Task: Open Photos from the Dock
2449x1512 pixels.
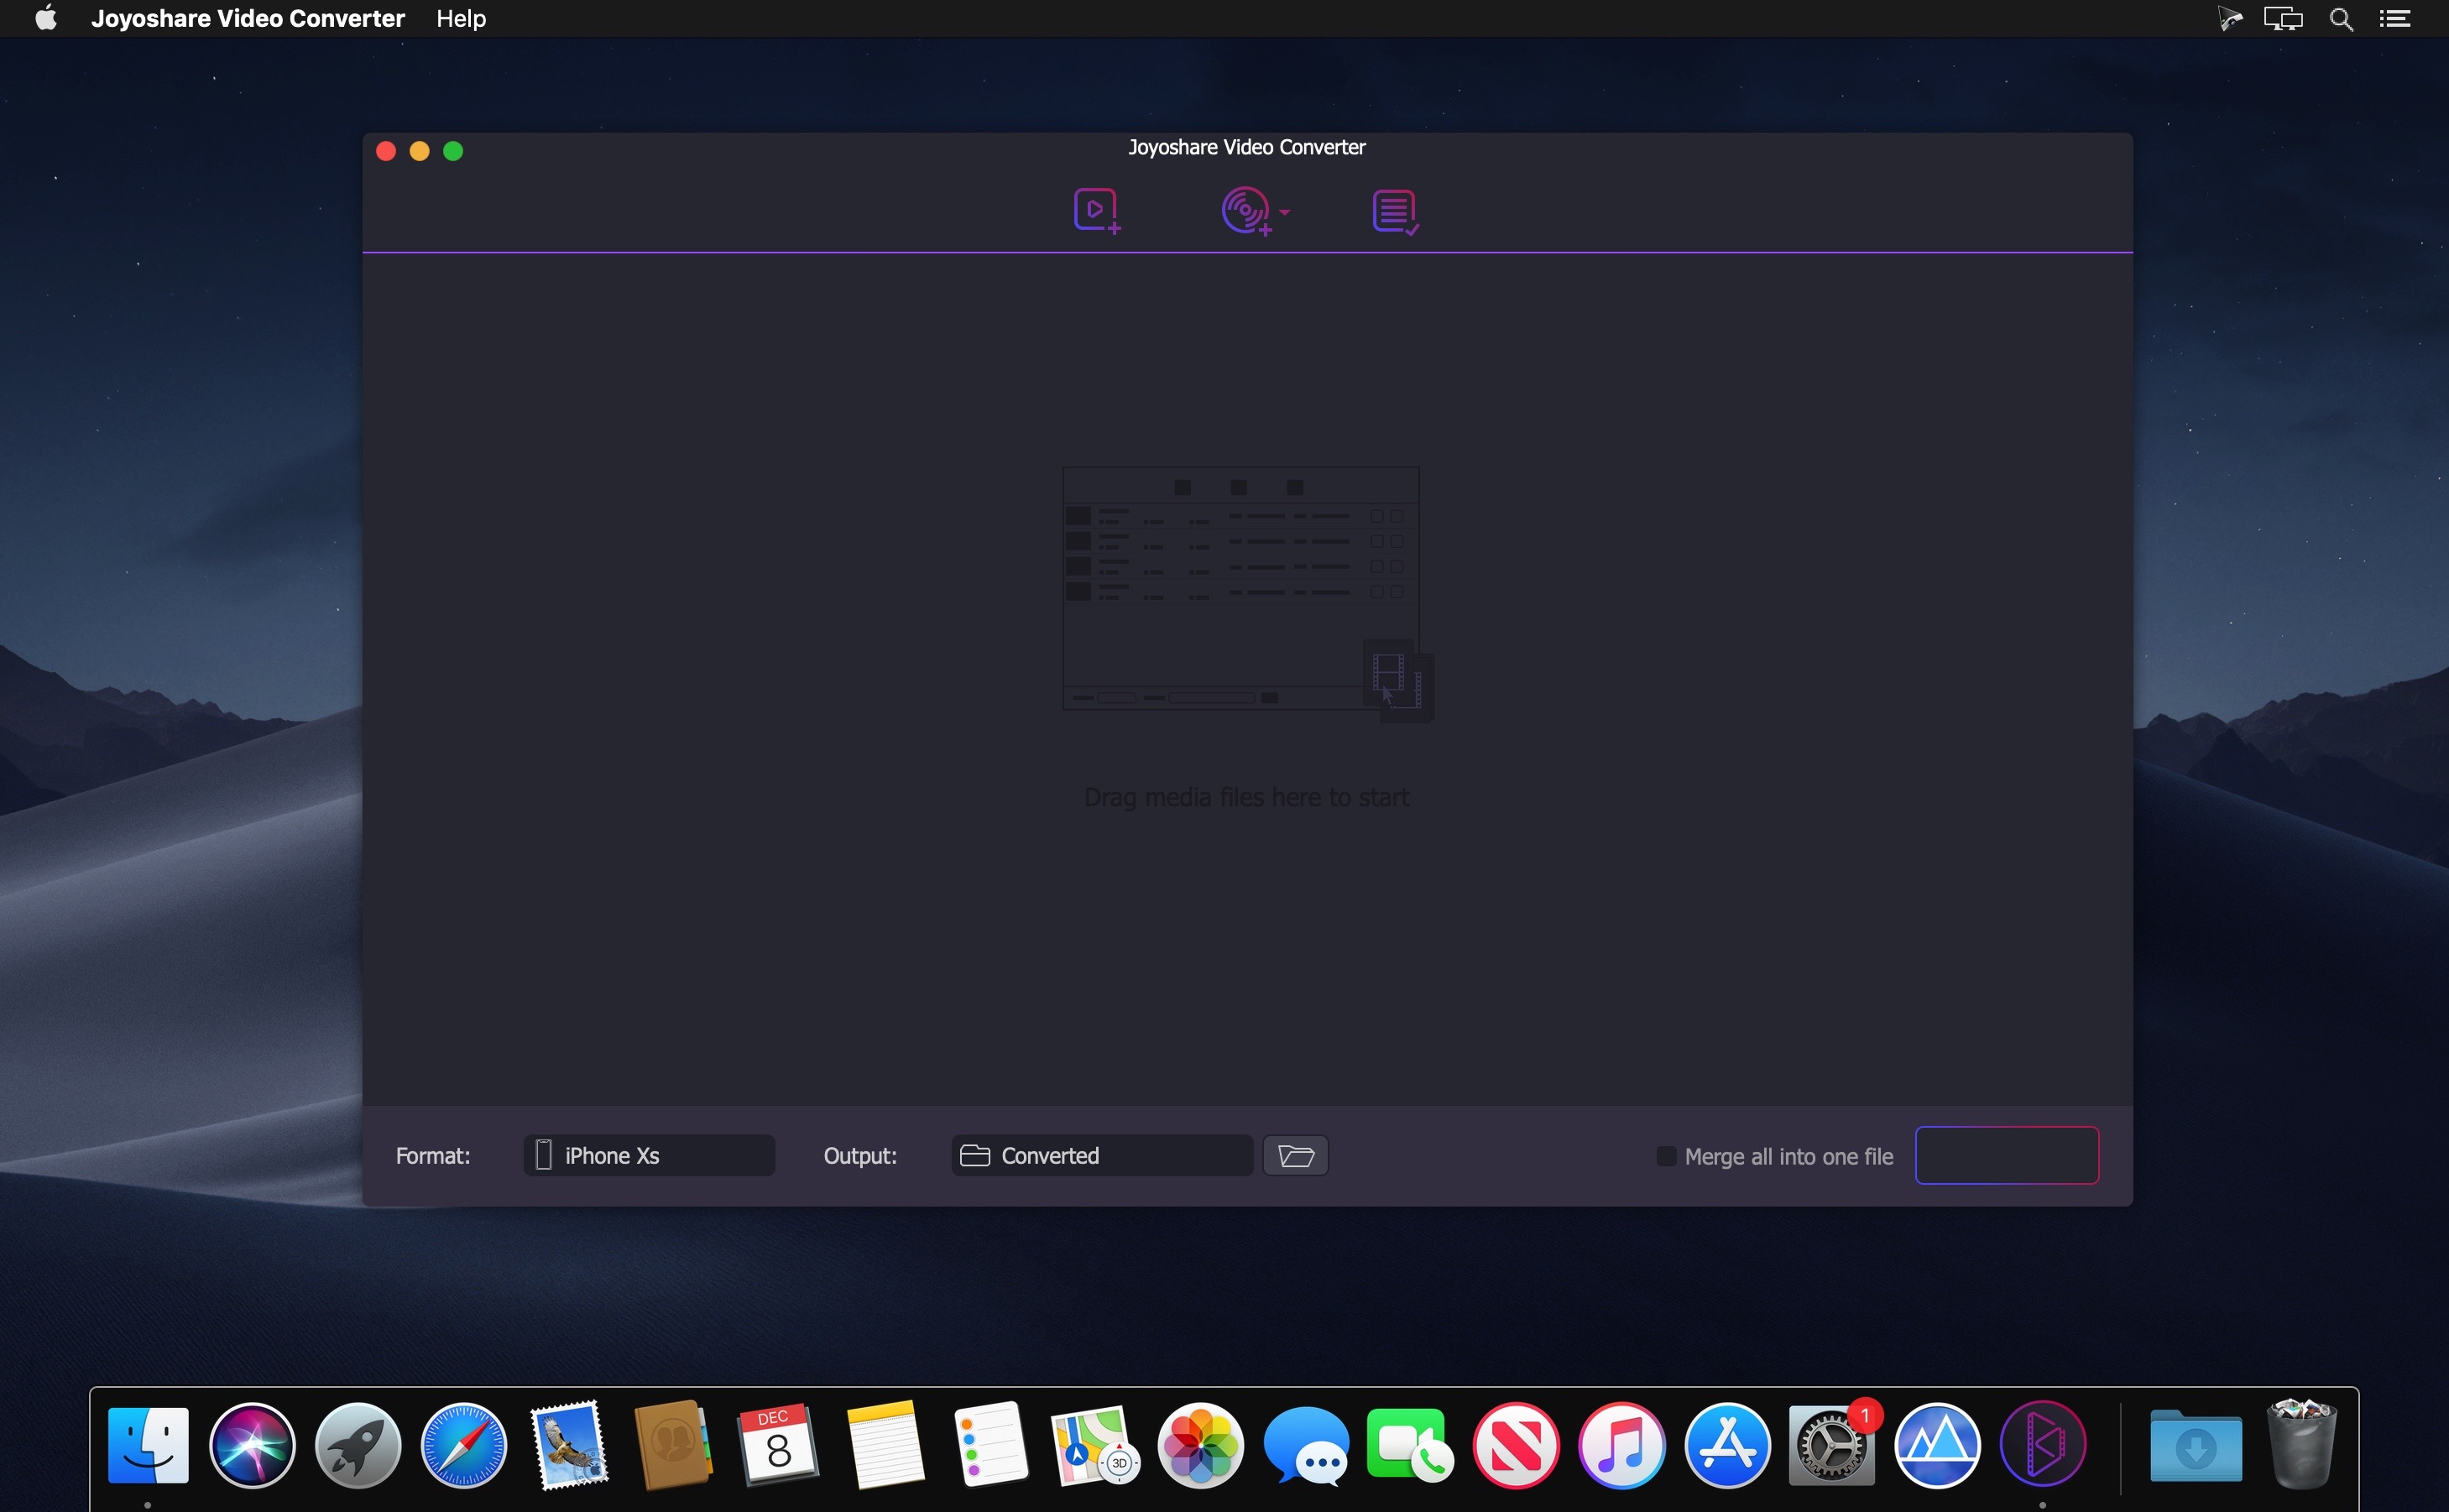Action: (x=1201, y=1445)
